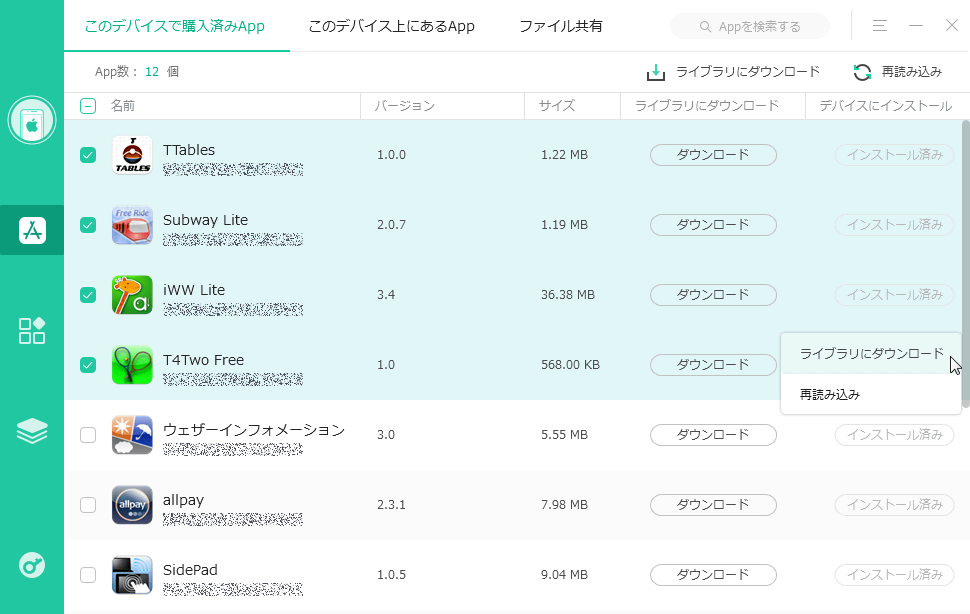The image size is (970, 614).
Task: Check the SidePad checkbox
Action: (x=88, y=574)
